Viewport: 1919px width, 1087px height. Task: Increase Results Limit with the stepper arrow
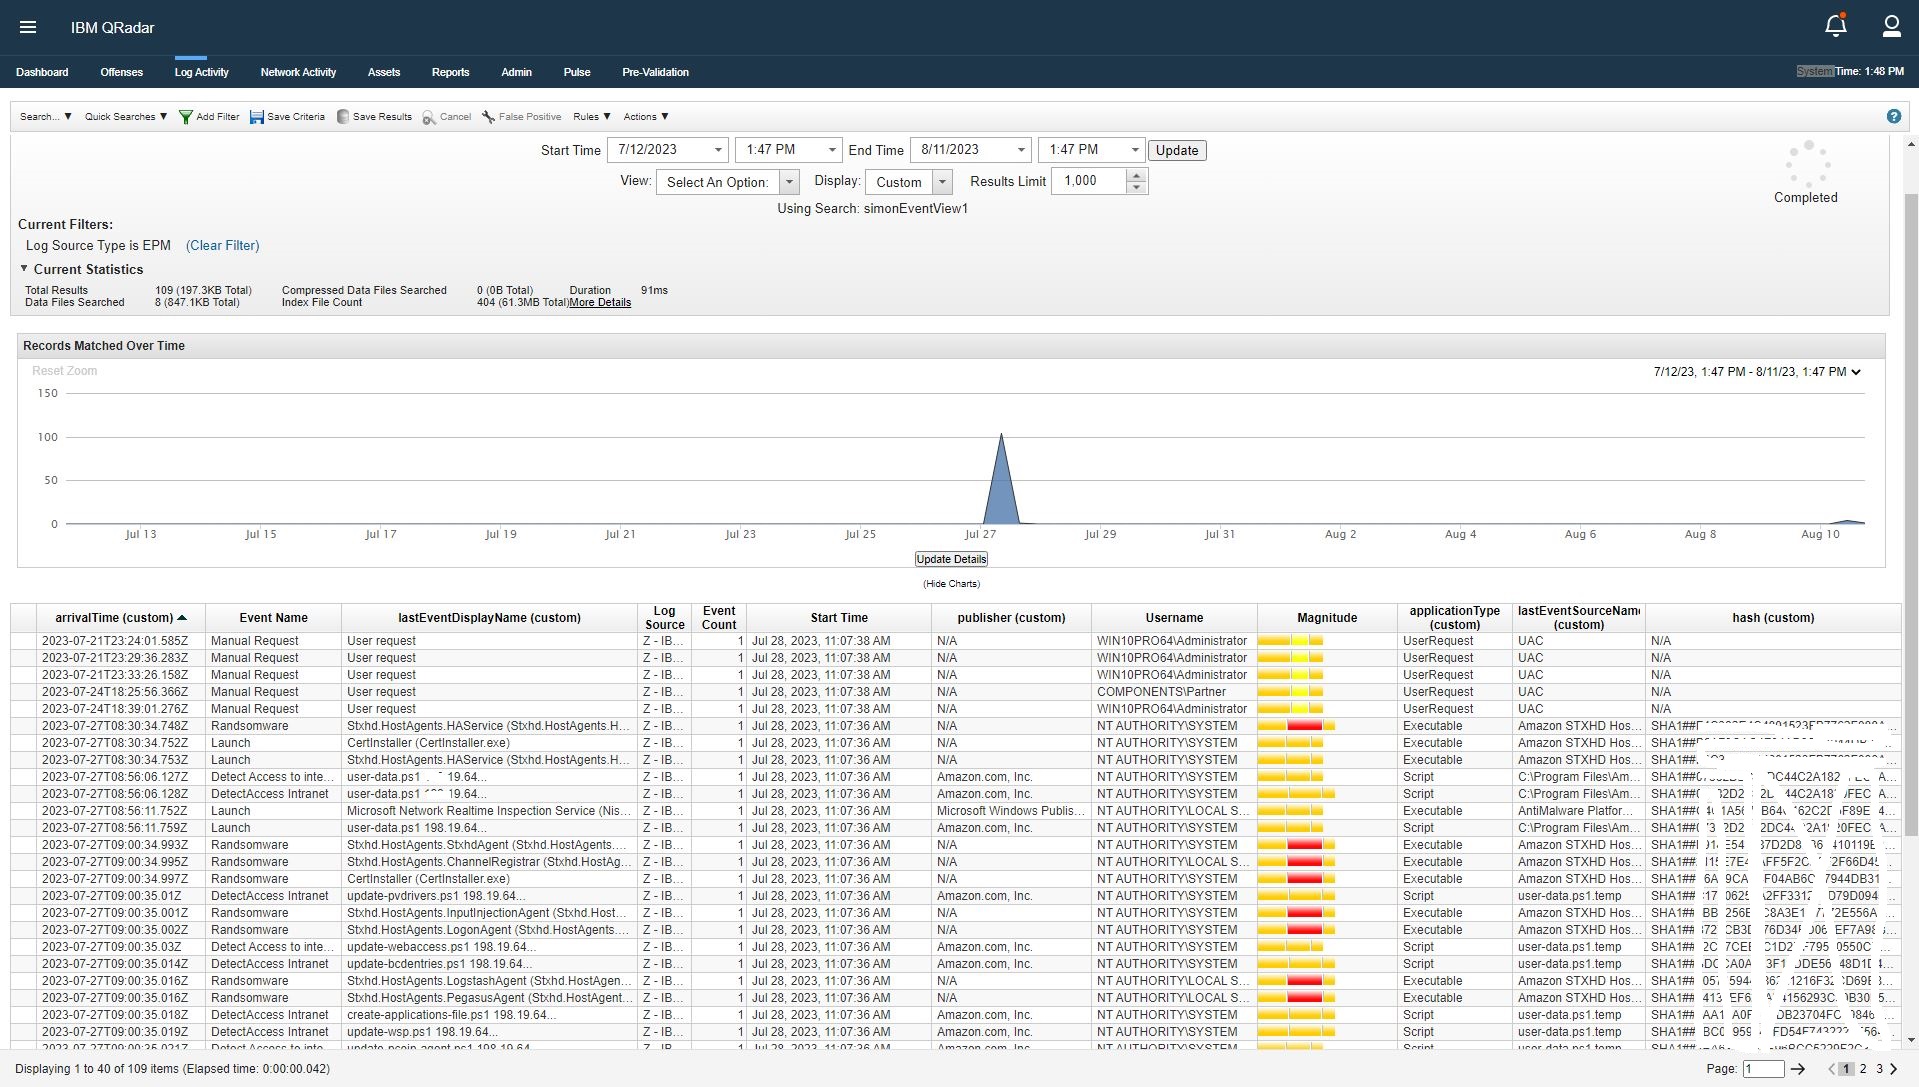coord(1136,176)
